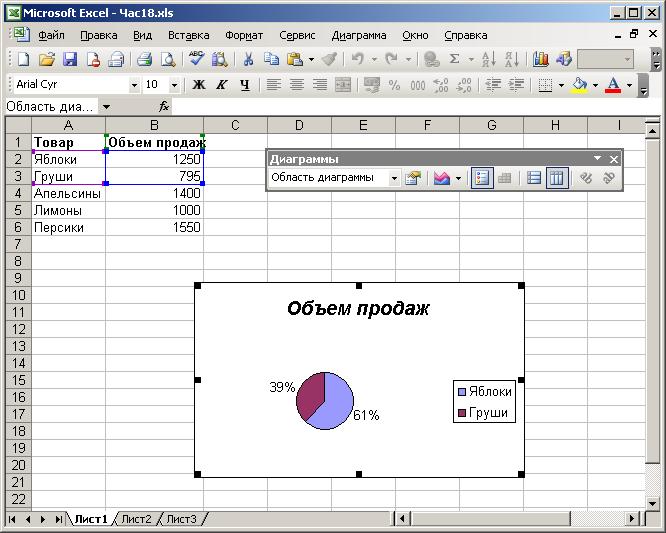Toggle italic (К) formatting
The image size is (666, 533).
221,85
